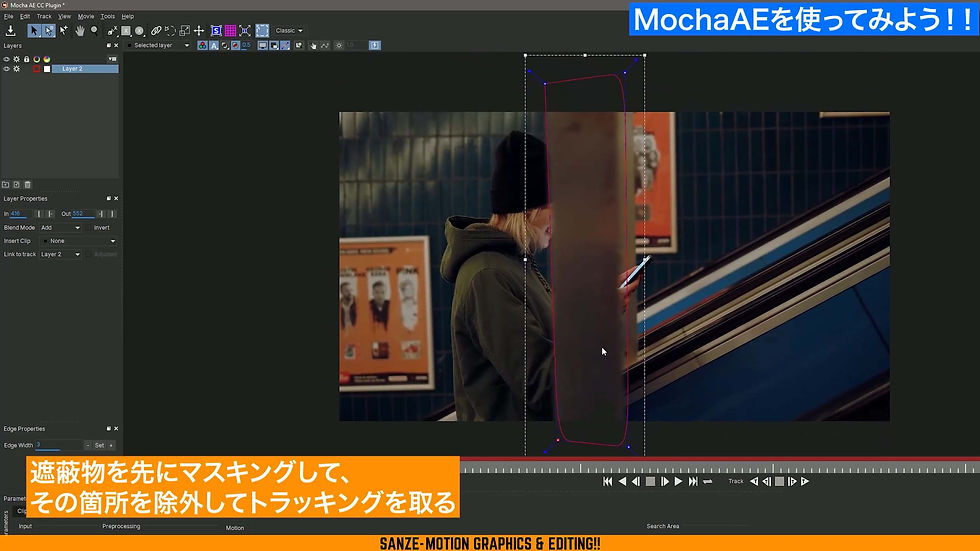Screen dimensions: 980x551
Task: Select the Scale tool
Action: pos(184,30)
